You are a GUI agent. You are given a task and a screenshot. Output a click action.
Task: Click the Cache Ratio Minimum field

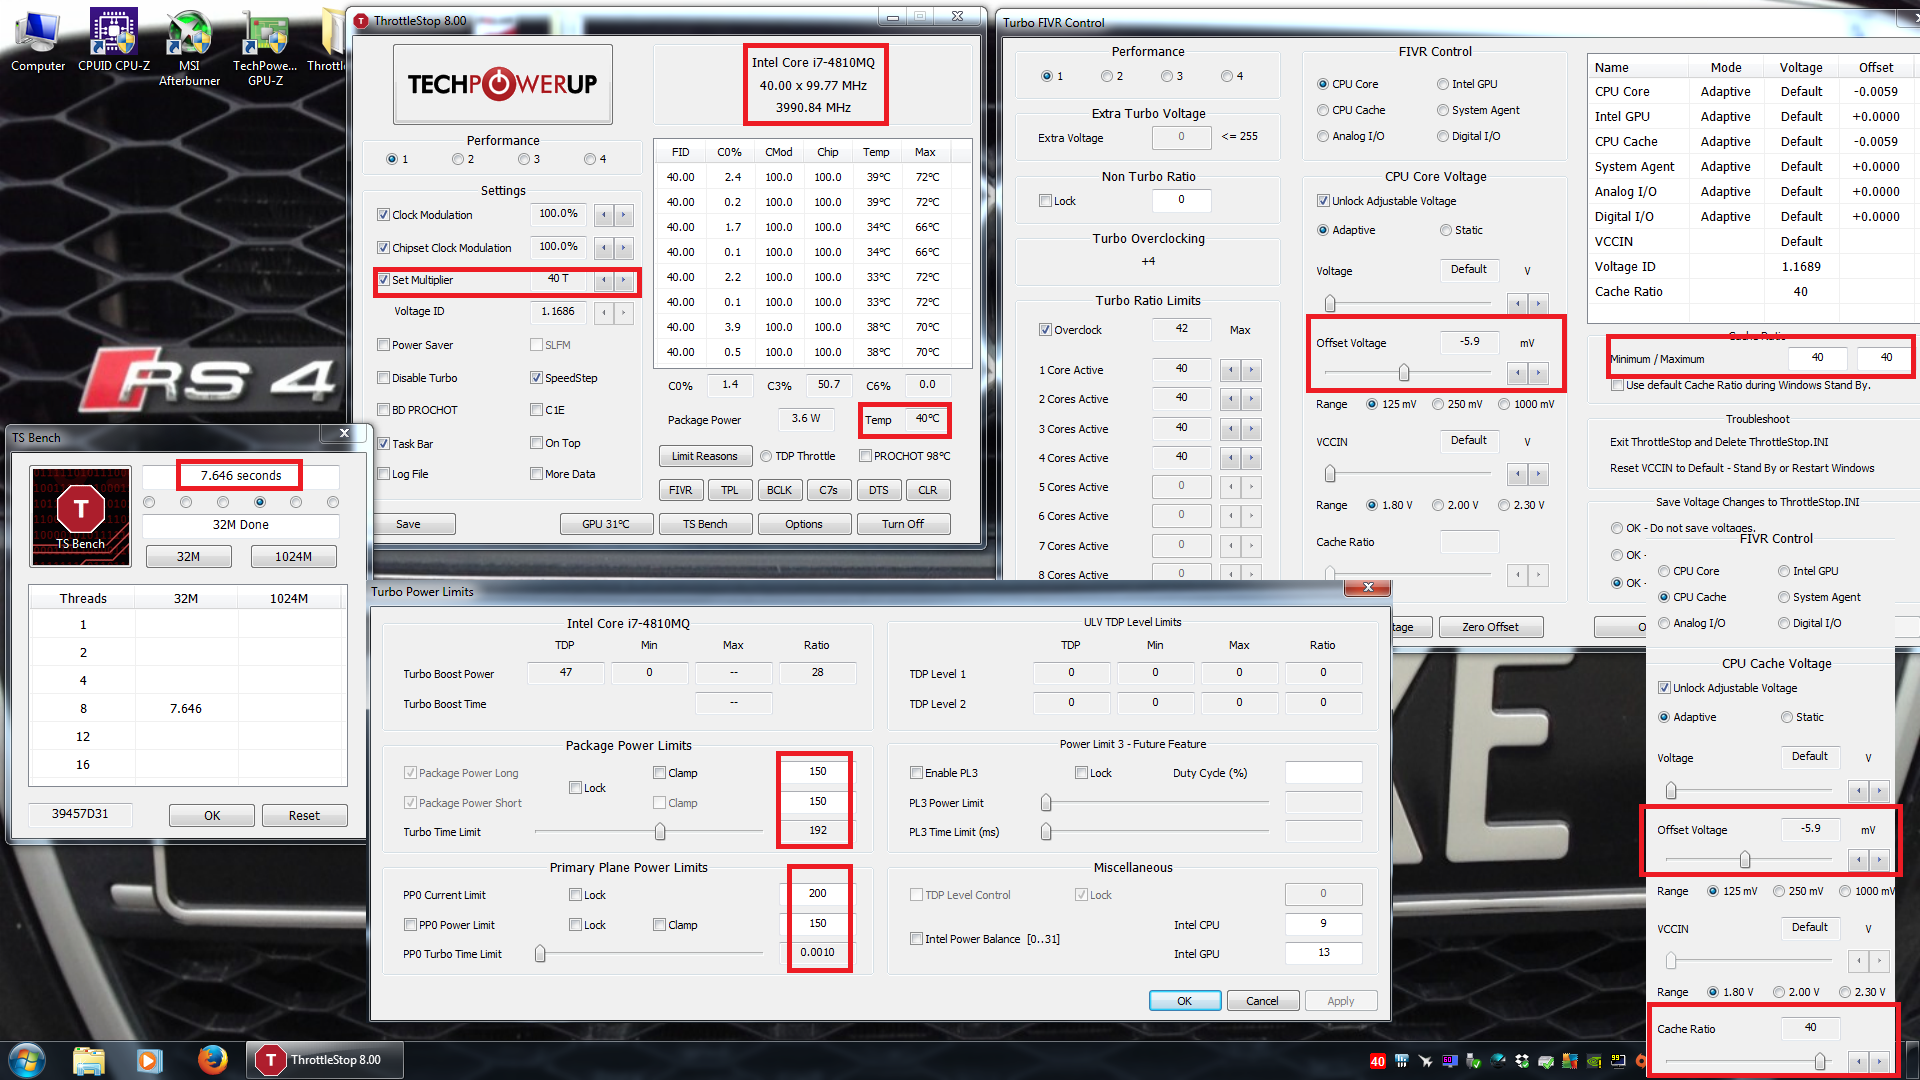(1817, 358)
